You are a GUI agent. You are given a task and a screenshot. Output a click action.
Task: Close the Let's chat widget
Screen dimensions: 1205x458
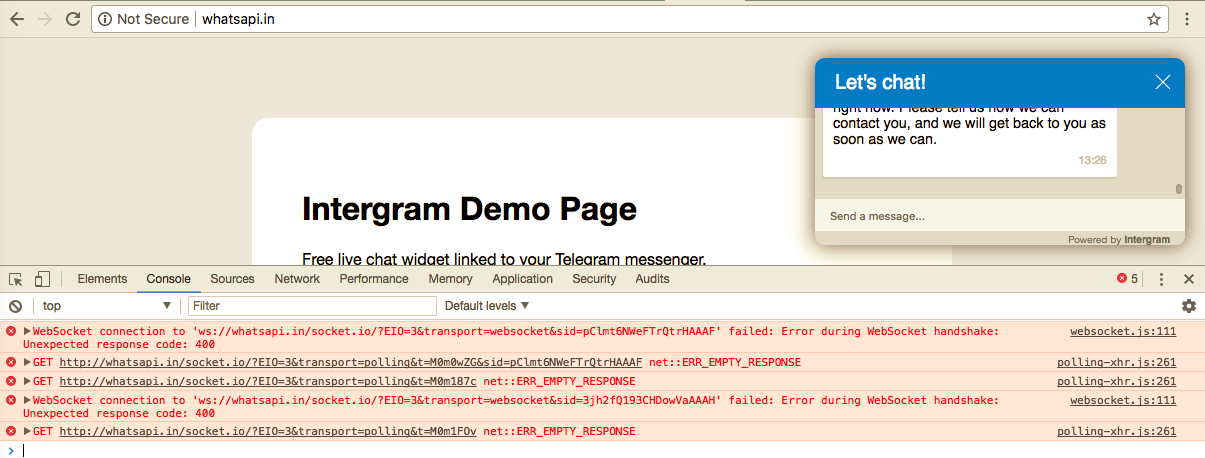pos(1162,82)
